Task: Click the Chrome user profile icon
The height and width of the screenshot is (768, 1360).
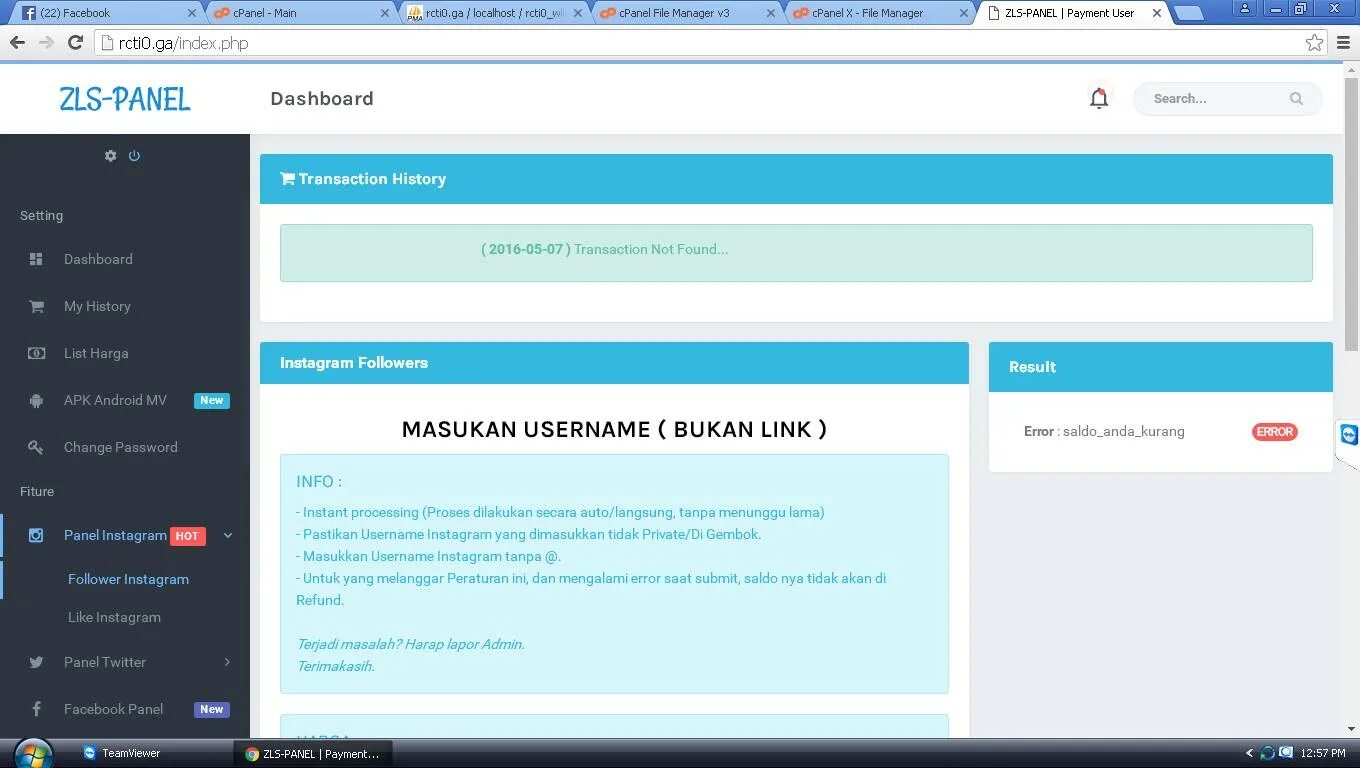Action: click(1245, 8)
